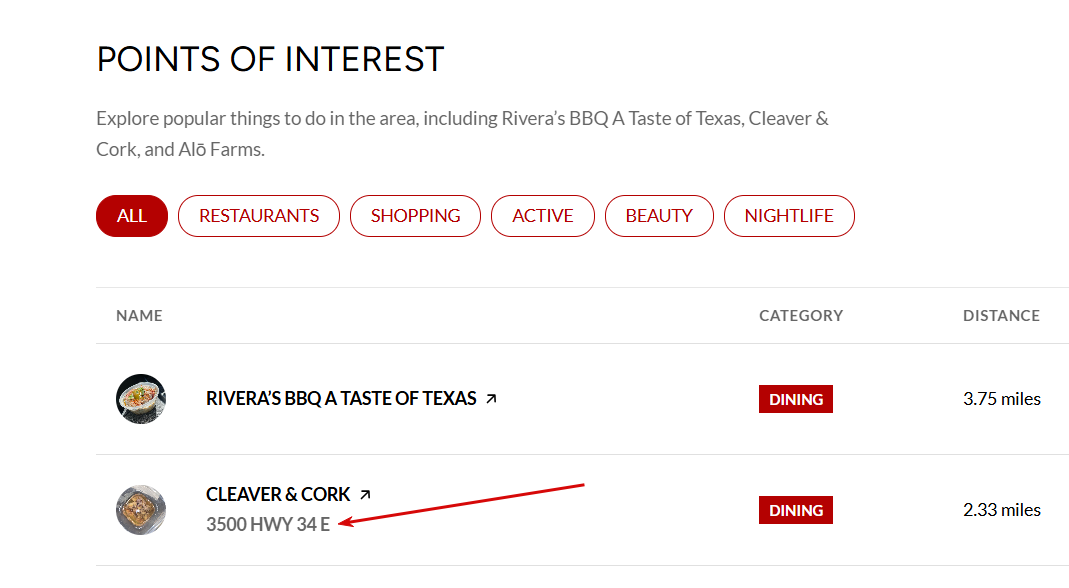Click the Rivera's BBQ food thumbnail
Screen dimensions: 1069x588
pos(141,399)
